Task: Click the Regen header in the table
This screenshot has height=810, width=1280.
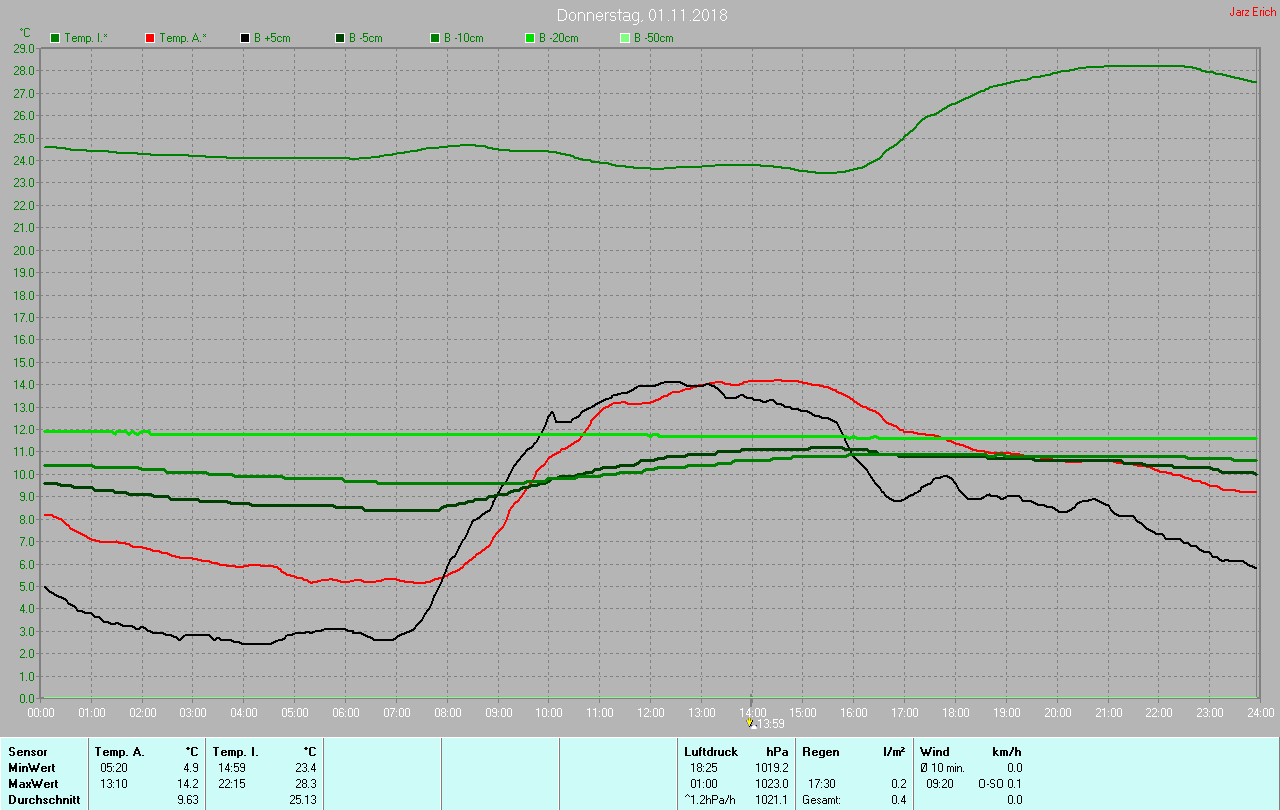Action: pyautogui.click(x=820, y=751)
